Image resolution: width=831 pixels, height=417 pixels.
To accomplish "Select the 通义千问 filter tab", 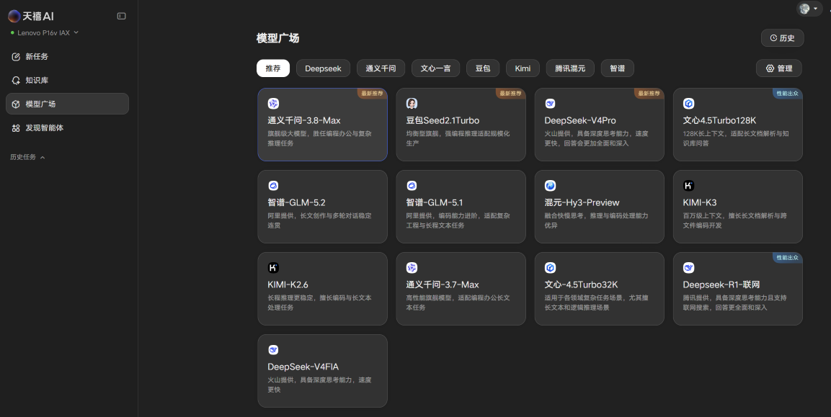I will click(381, 68).
